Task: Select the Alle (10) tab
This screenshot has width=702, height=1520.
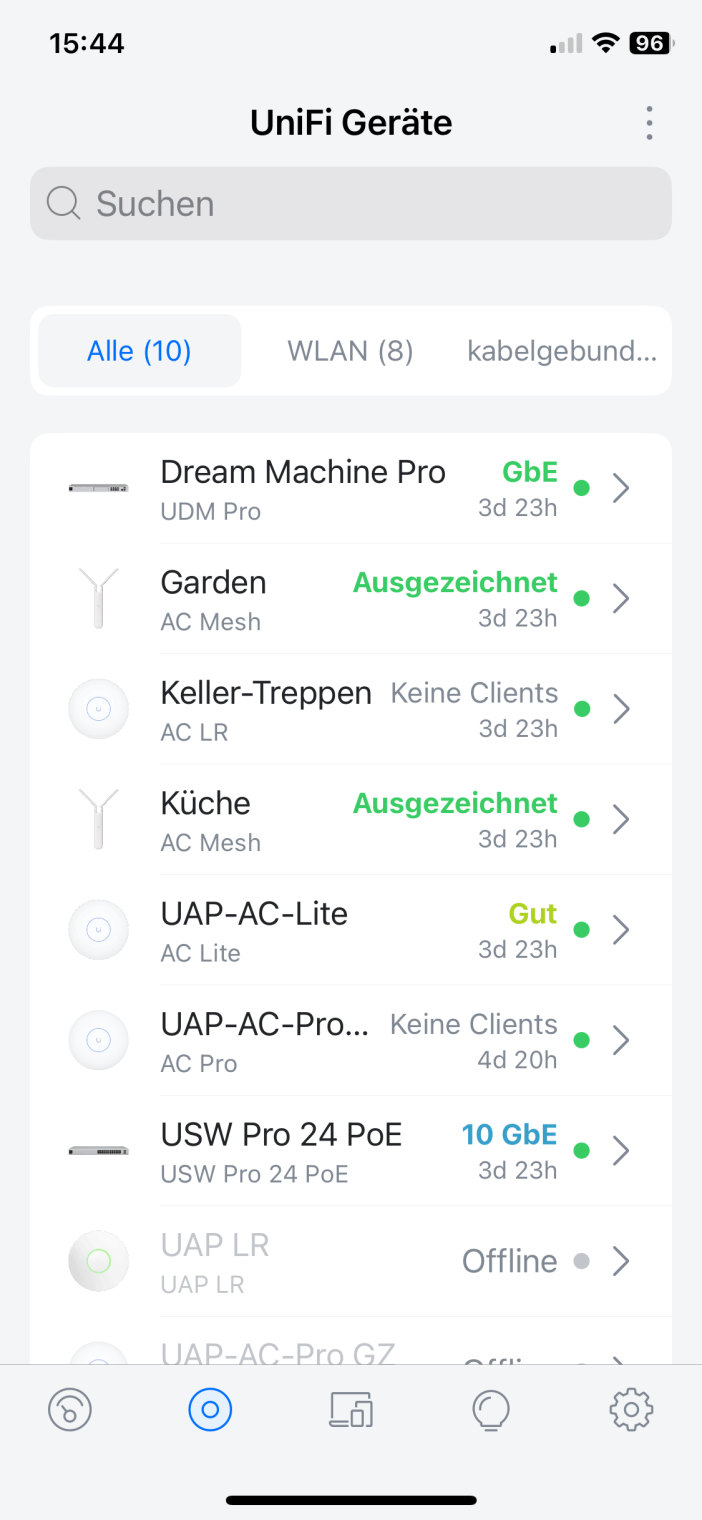Action: click(x=139, y=351)
